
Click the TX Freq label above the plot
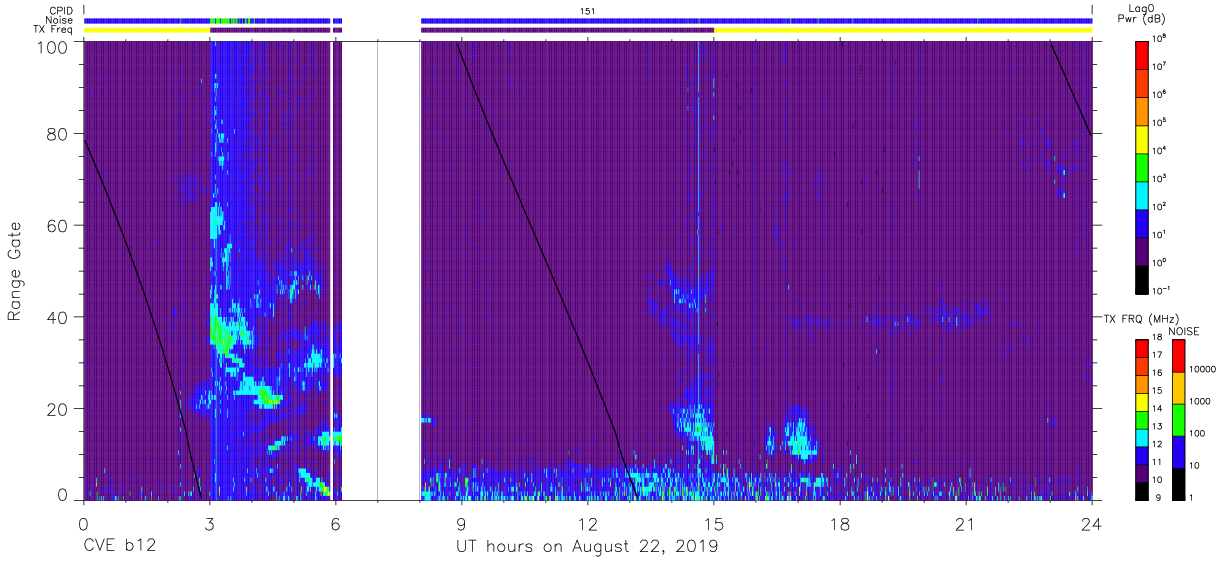pos(55,30)
